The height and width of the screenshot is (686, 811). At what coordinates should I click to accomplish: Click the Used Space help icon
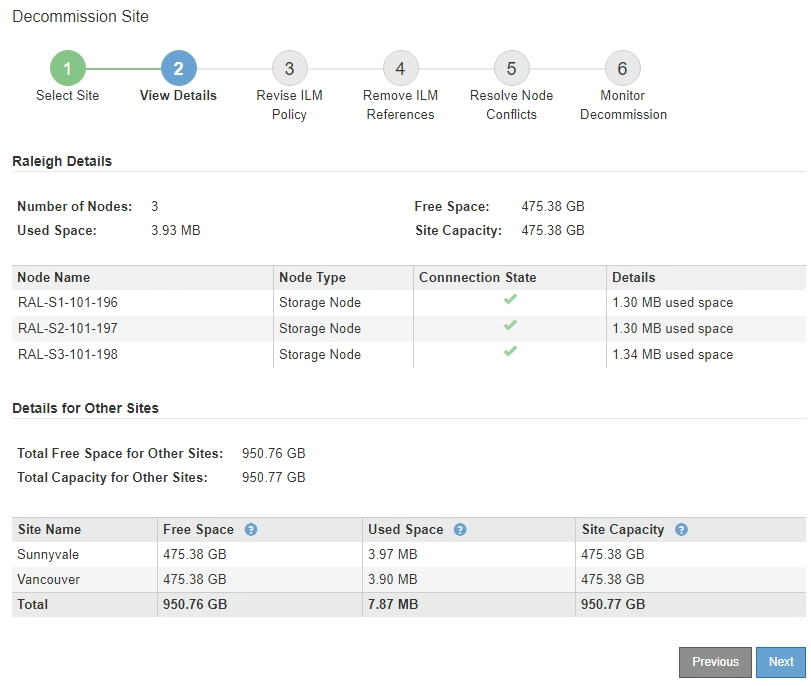(460, 530)
